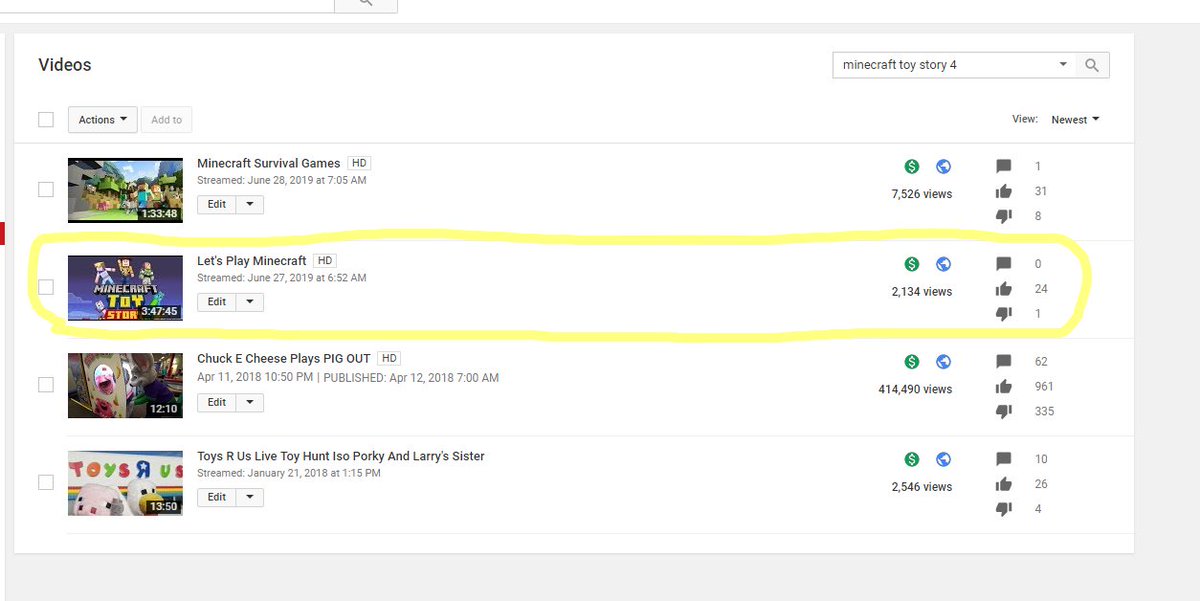Screen dimensions: 1200x601
Task: Click thumbs-up icon for Chuck E Cheese video
Action: [1004, 386]
